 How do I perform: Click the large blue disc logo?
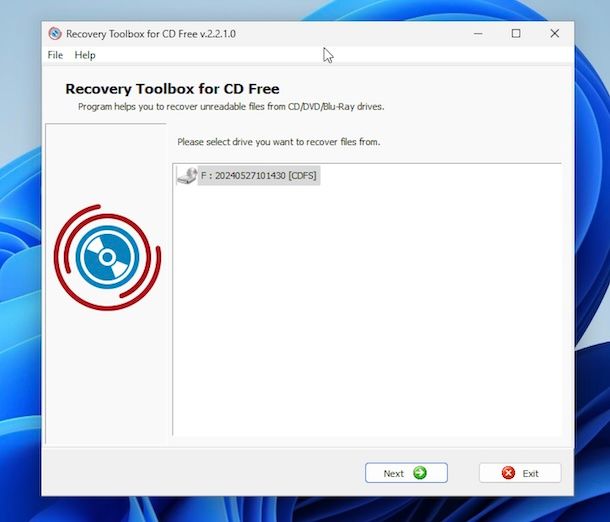pyautogui.click(x=107, y=257)
